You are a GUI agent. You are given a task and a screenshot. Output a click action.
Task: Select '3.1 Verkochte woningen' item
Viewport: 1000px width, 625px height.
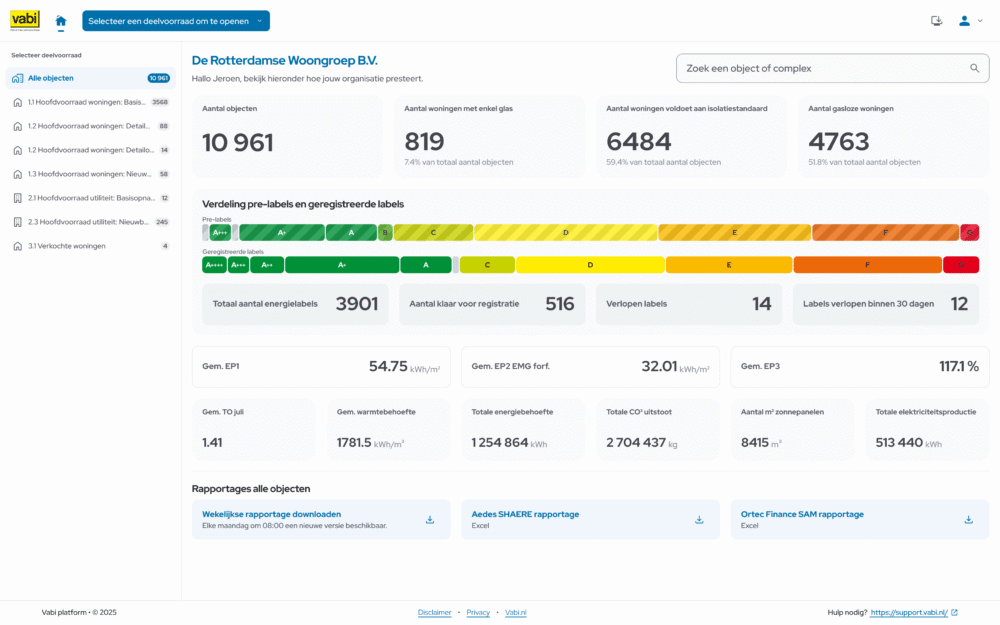pos(91,246)
